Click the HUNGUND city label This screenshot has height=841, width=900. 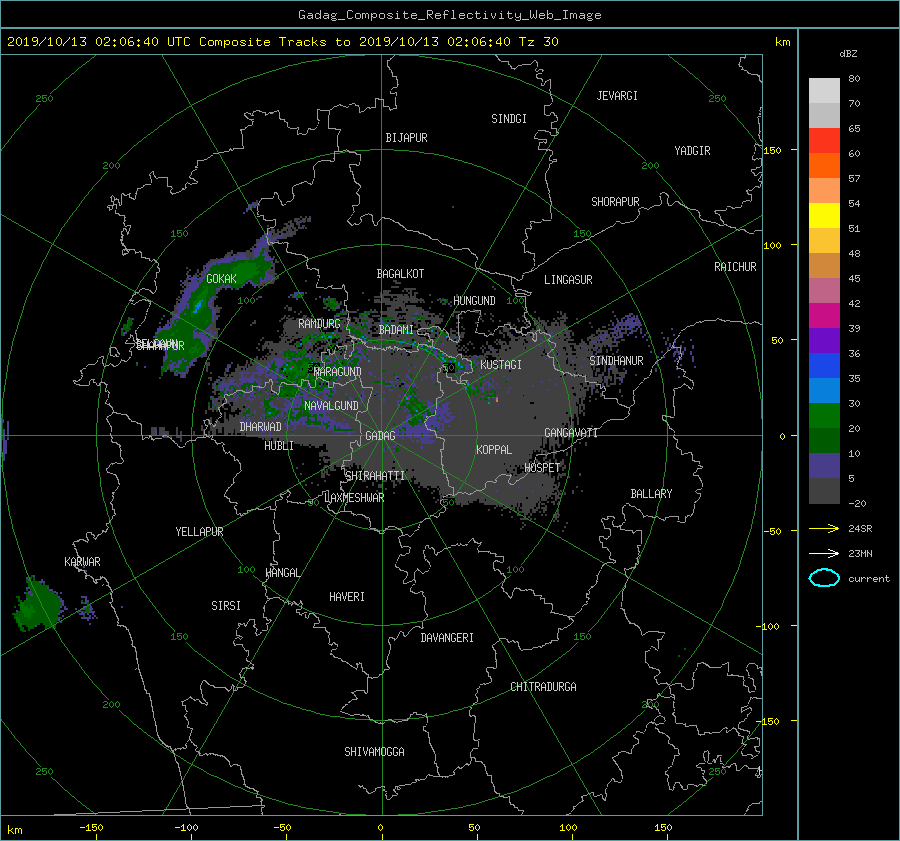(x=474, y=301)
